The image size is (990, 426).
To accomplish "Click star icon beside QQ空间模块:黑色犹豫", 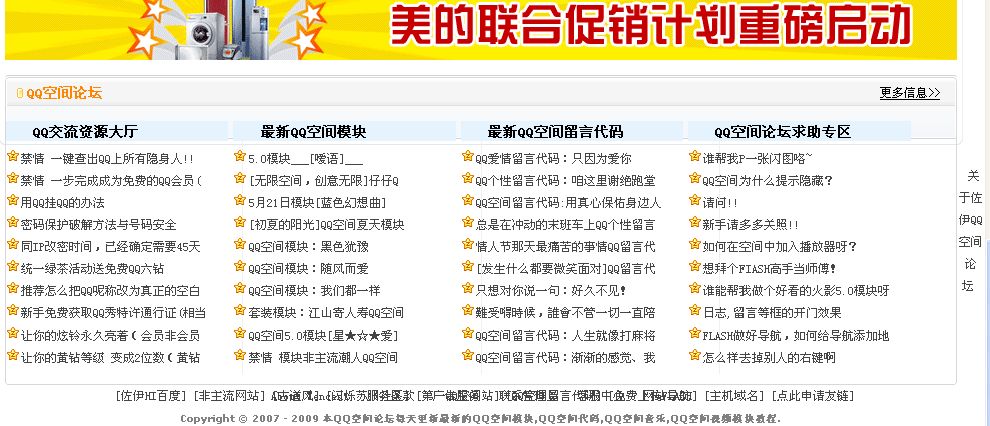I will (x=240, y=244).
